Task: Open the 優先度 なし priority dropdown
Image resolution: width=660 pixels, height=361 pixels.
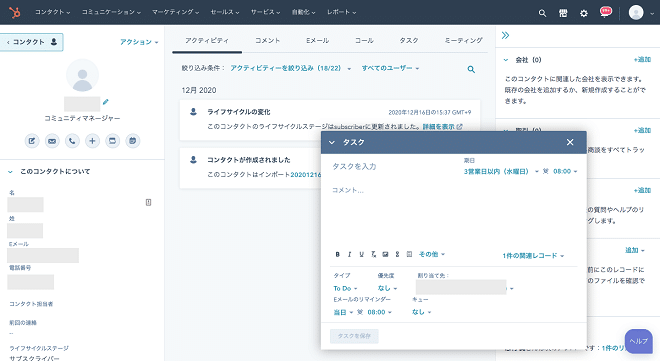Action: 387,288
